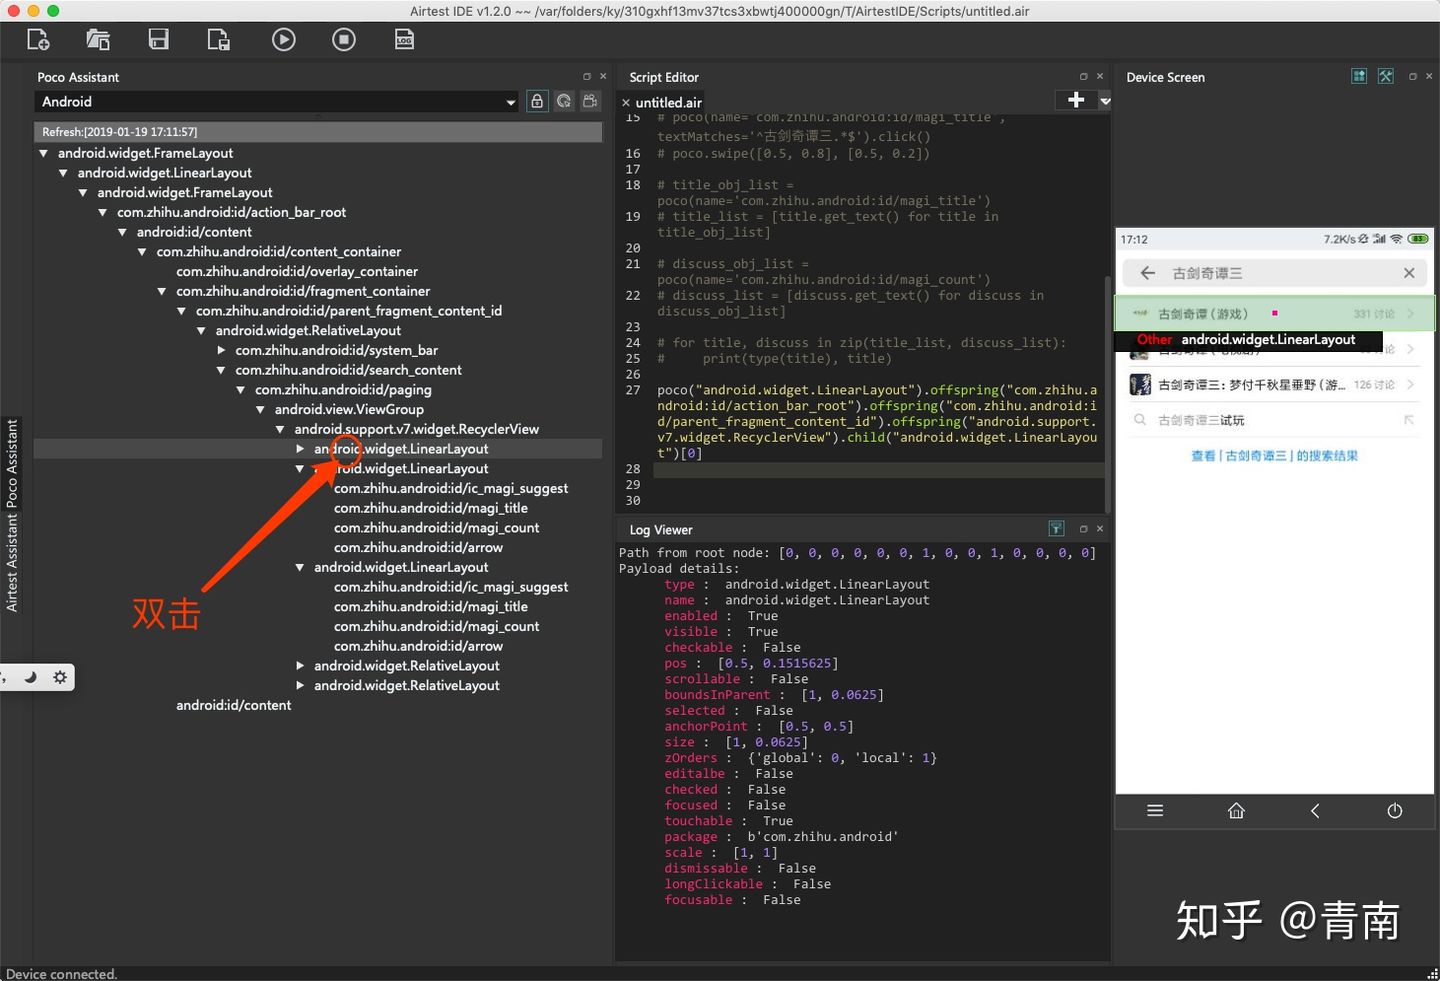This screenshot has width=1440, height=981.
Task: Tap the device back arrow button
Action: coord(1315,811)
